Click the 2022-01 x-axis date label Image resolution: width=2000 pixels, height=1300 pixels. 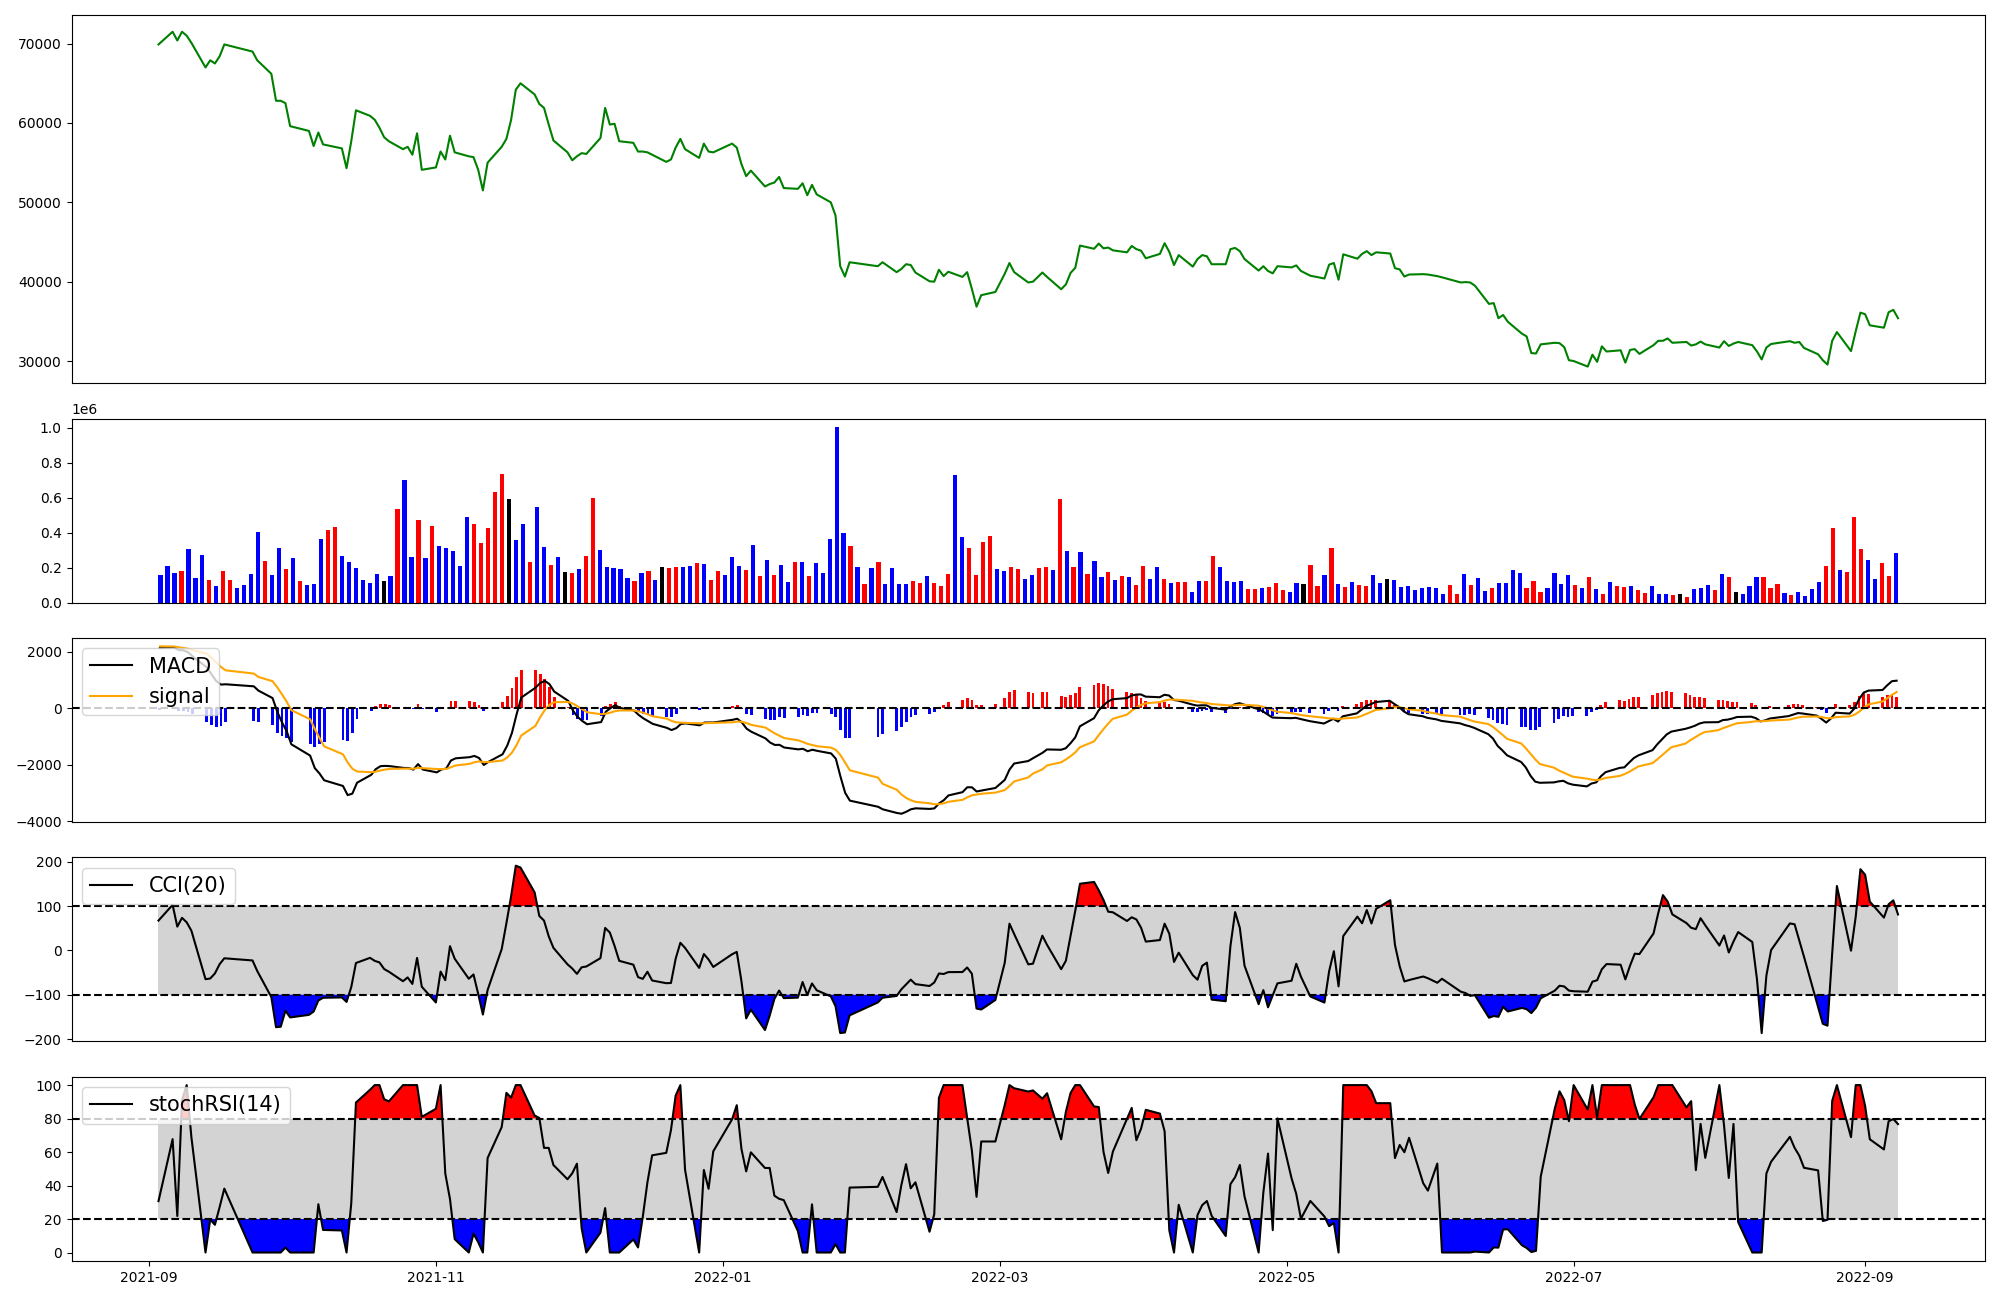[722, 1277]
